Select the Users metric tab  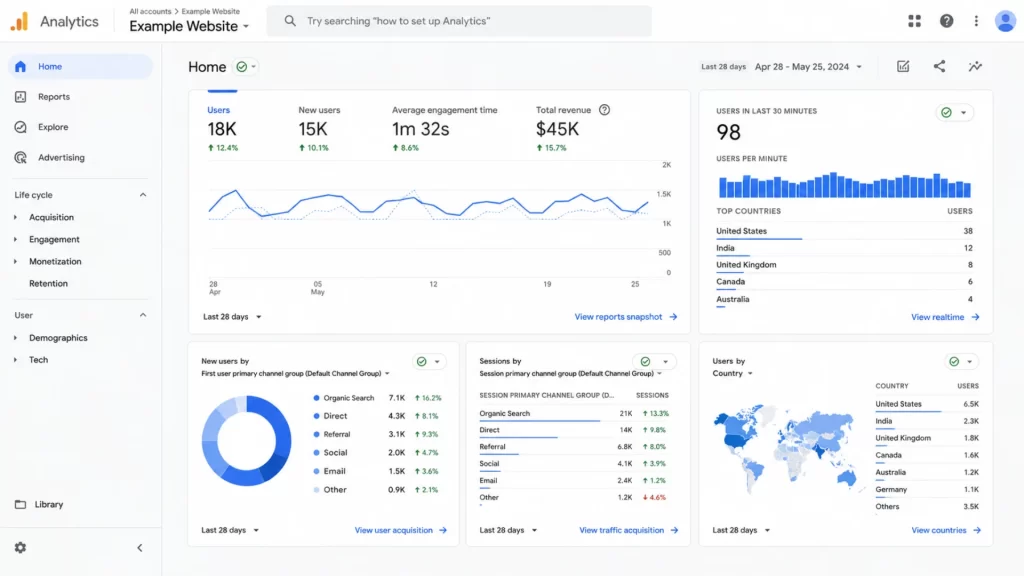(223, 128)
